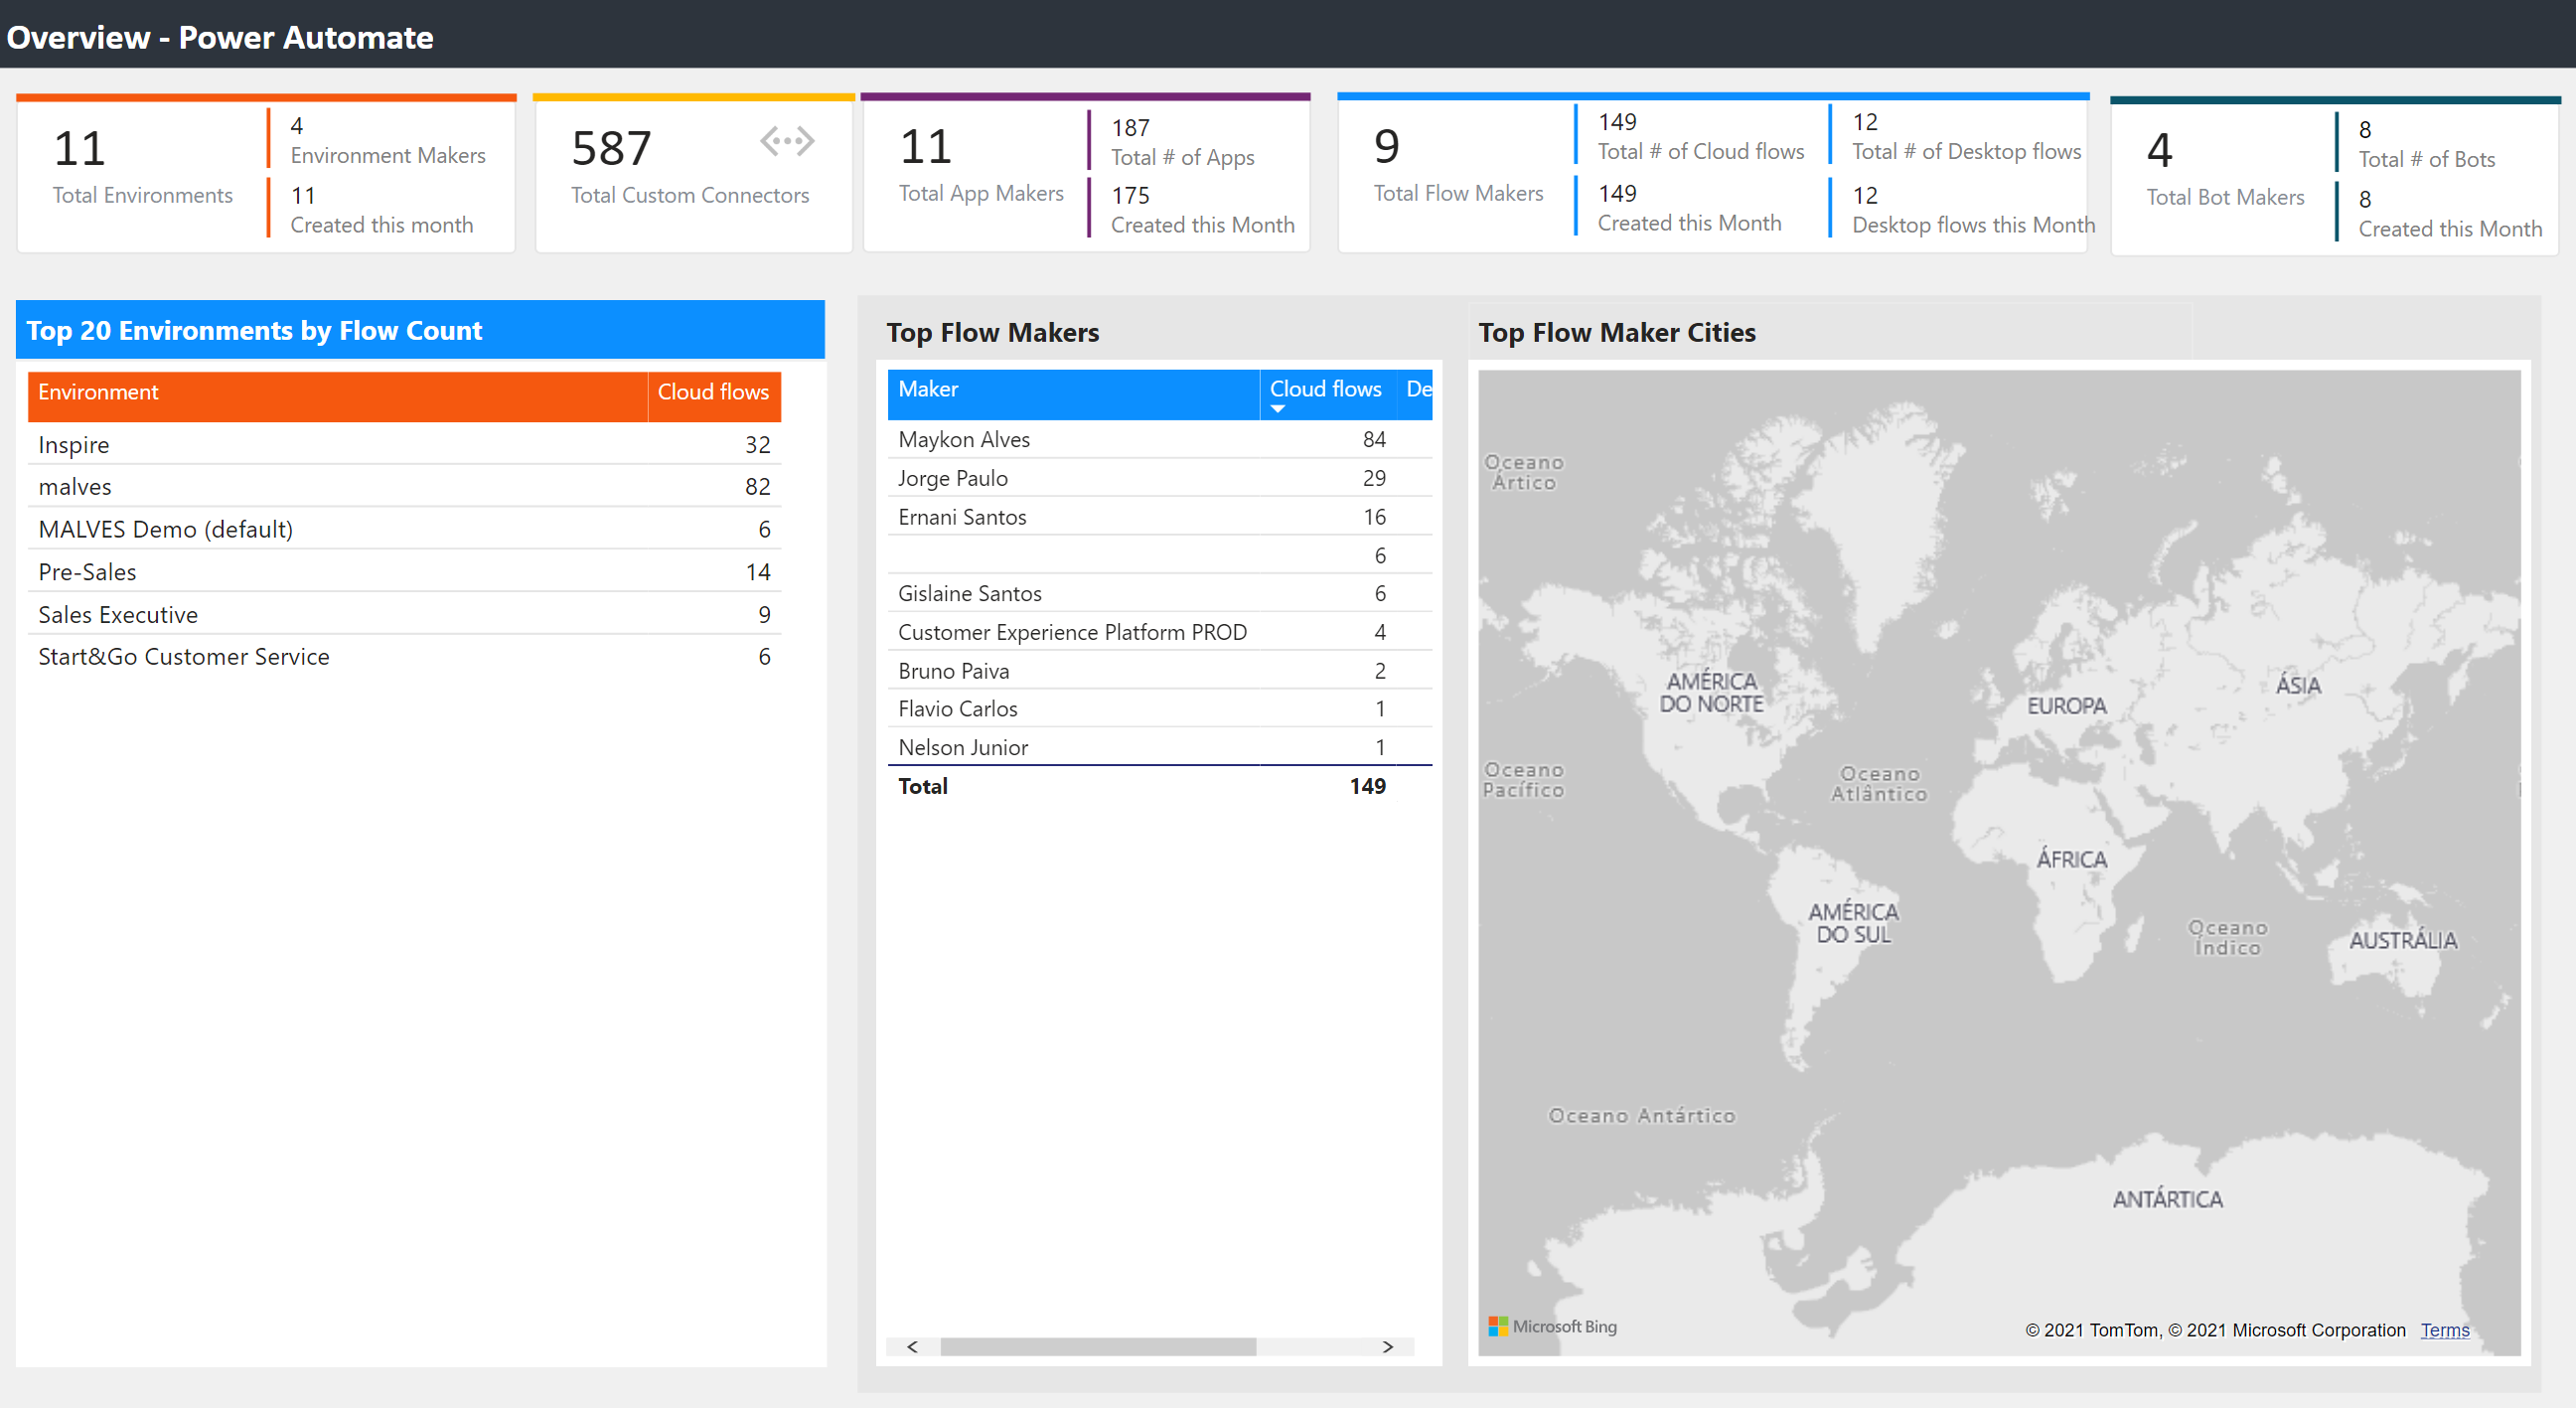
Task: Click the custom connectors icon on the 587 card
Action: [x=788, y=141]
